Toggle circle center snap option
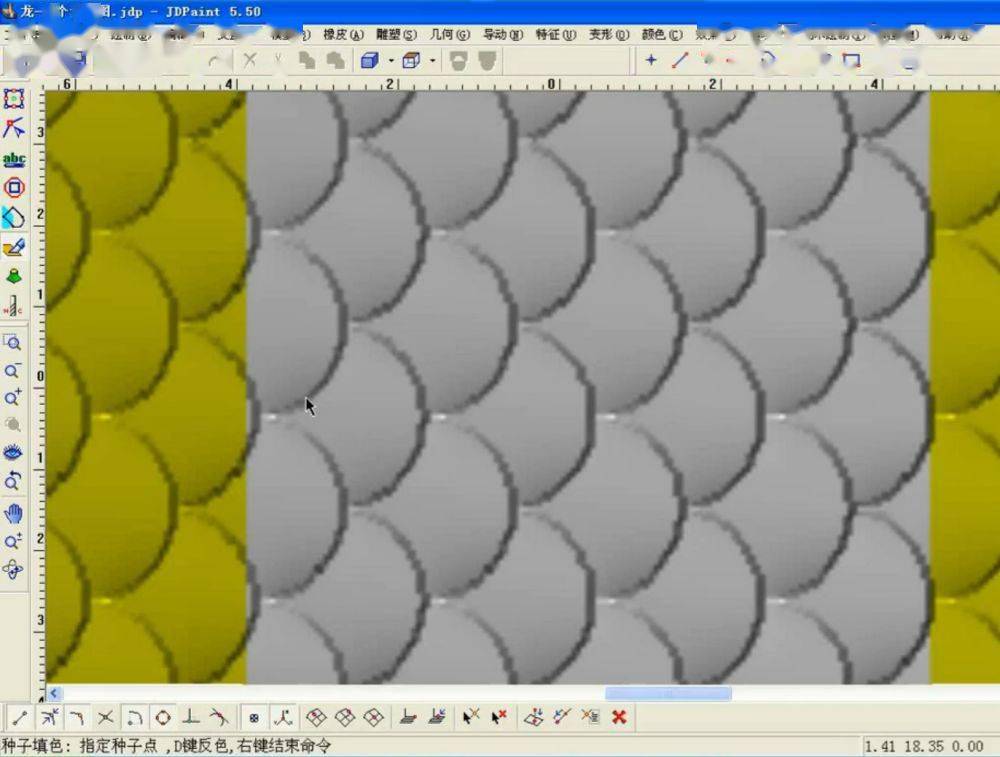This screenshot has height=757, width=1000. coord(163,717)
